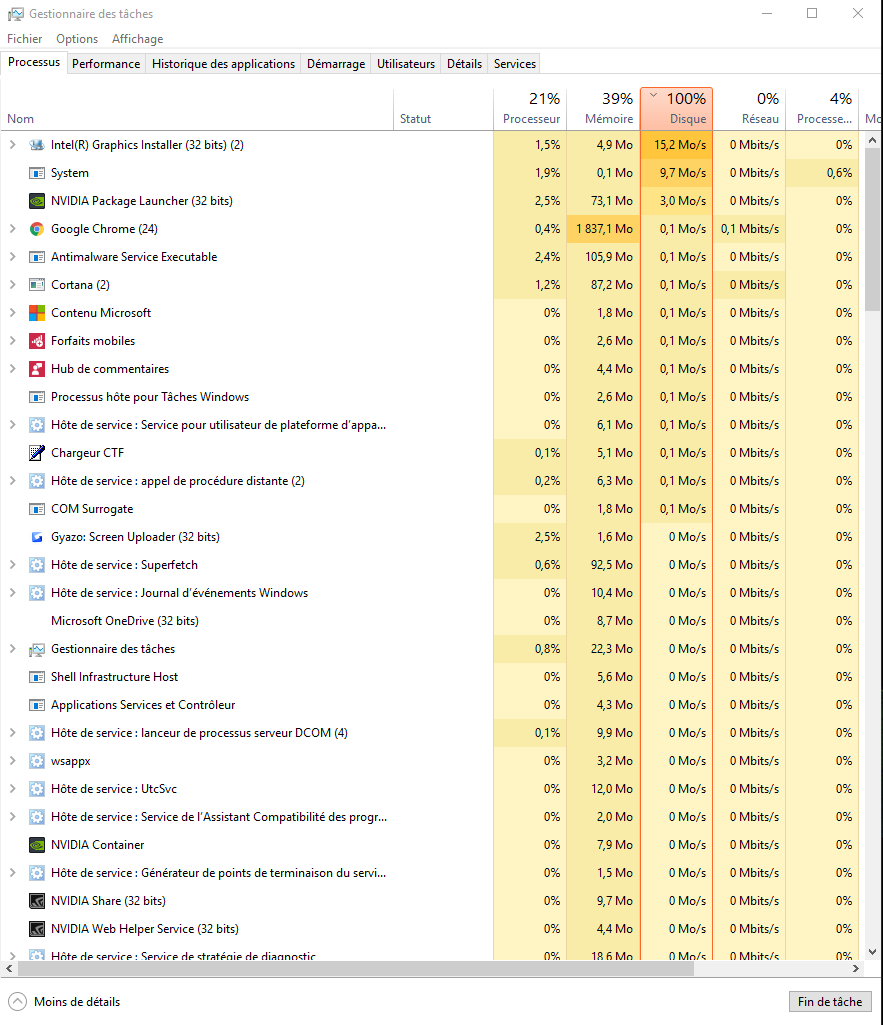Expand the Intel(R) Graphics Installer group

coord(12,145)
